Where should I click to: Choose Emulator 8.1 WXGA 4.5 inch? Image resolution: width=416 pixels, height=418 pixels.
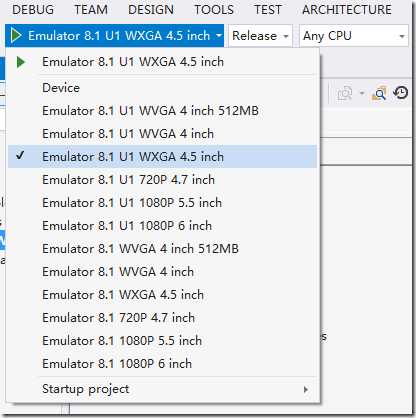(x=162, y=295)
